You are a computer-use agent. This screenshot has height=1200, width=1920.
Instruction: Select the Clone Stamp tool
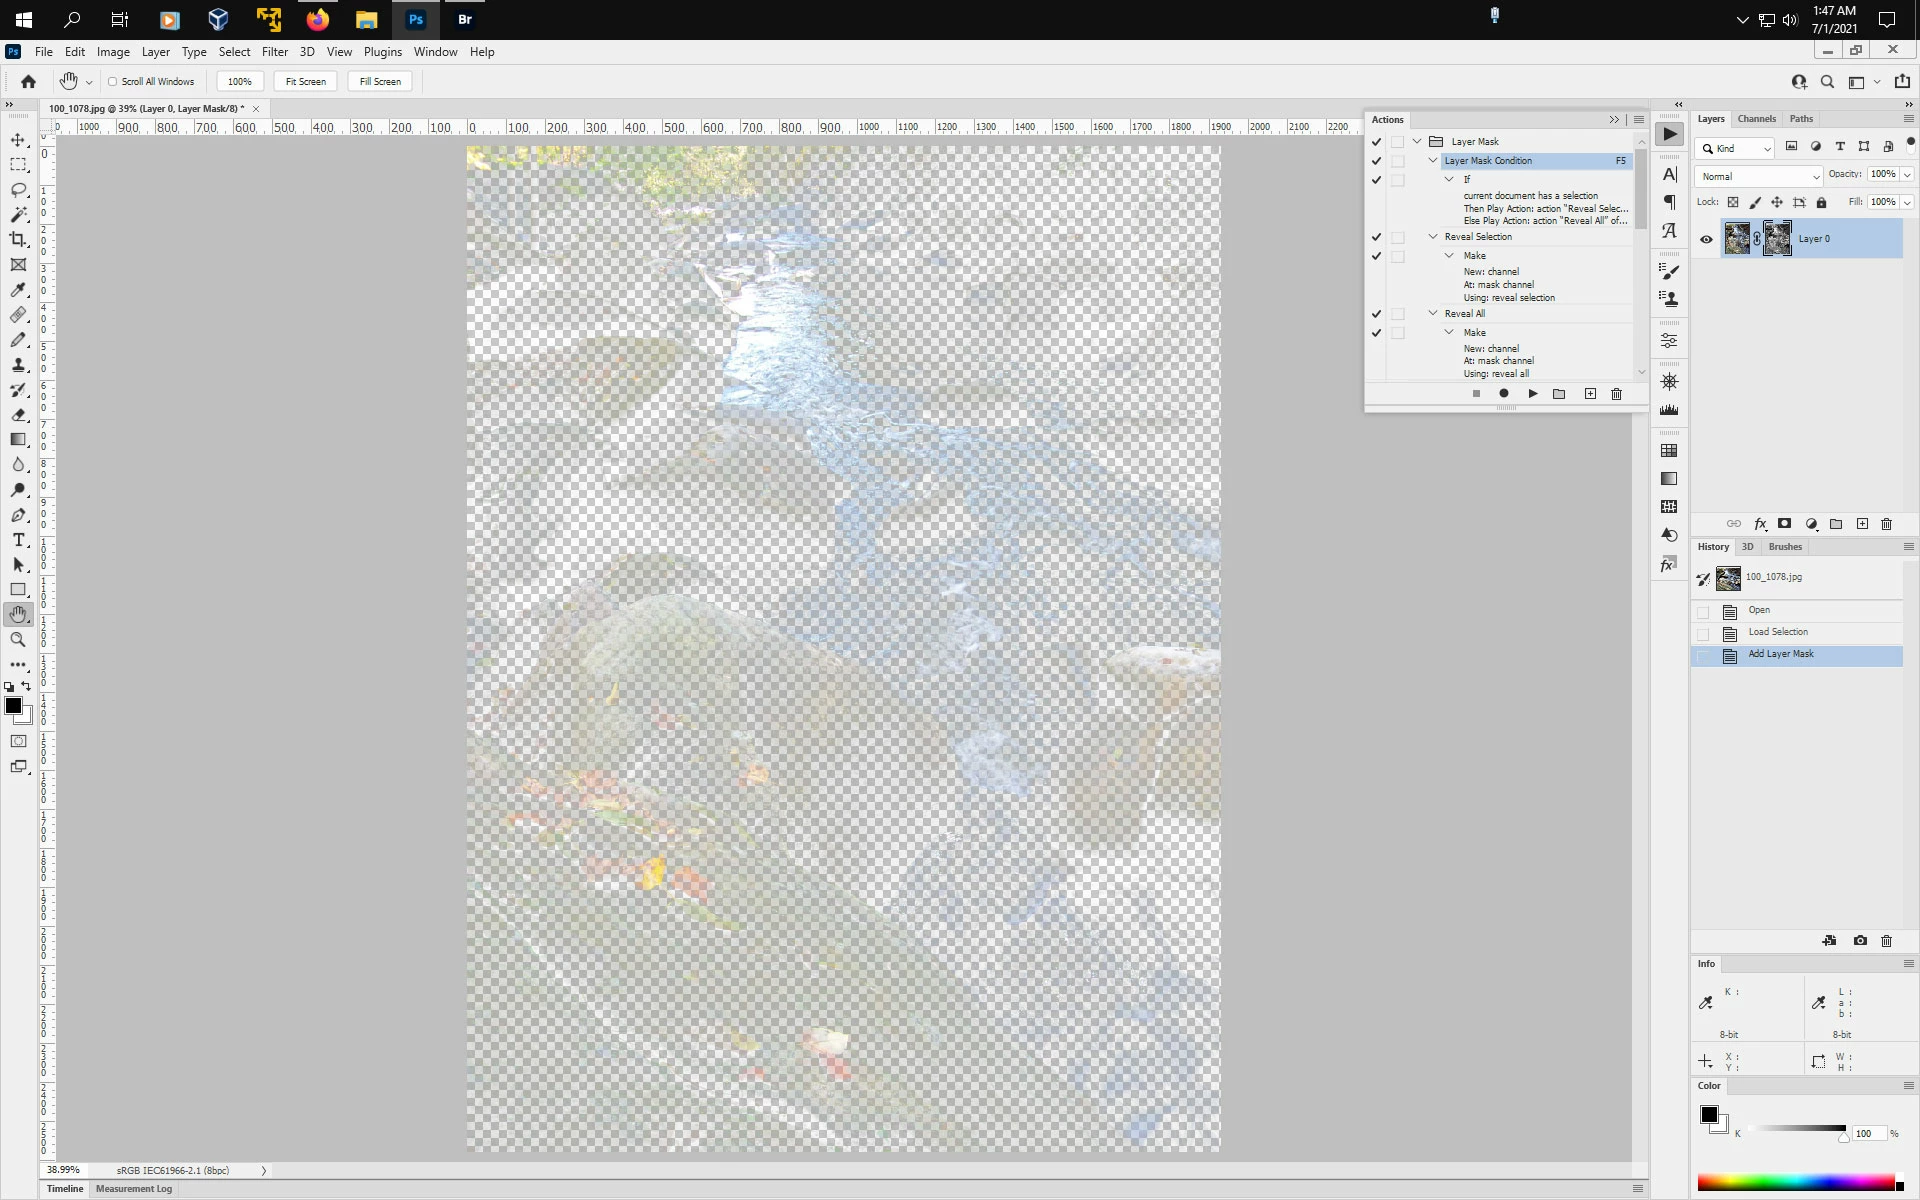tap(18, 365)
